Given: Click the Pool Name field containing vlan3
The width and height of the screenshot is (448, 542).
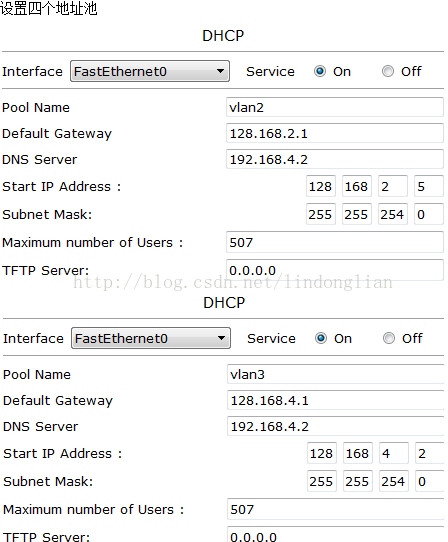Looking at the screenshot, I should [336, 374].
